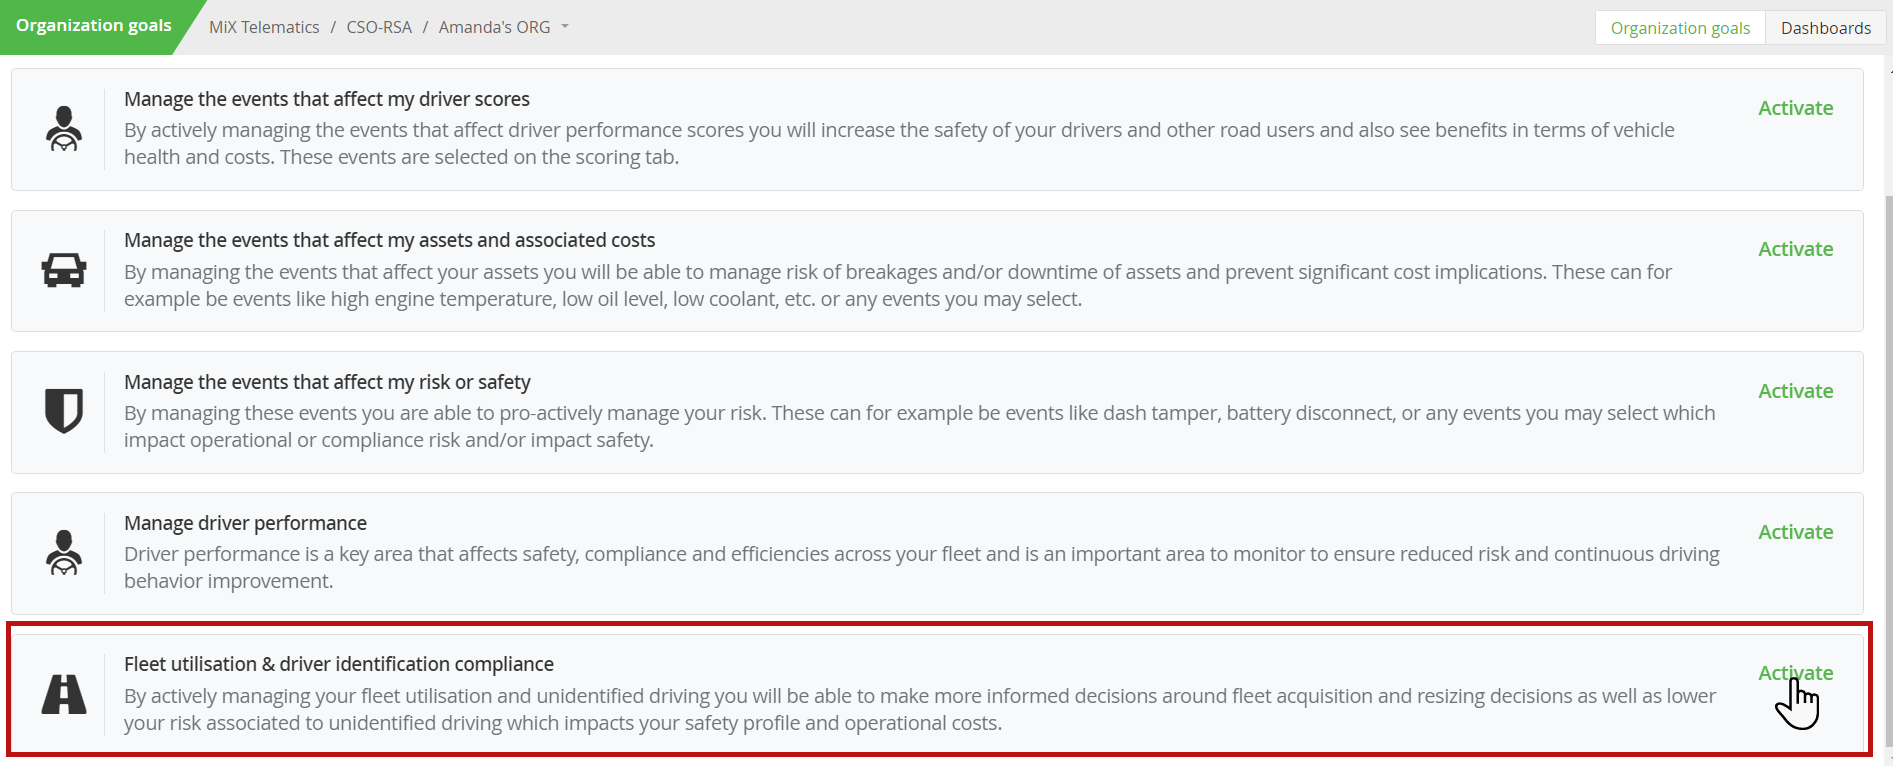Select the Organization goals tab
The height and width of the screenshot is (766, 1893).
coord(1679,27)
